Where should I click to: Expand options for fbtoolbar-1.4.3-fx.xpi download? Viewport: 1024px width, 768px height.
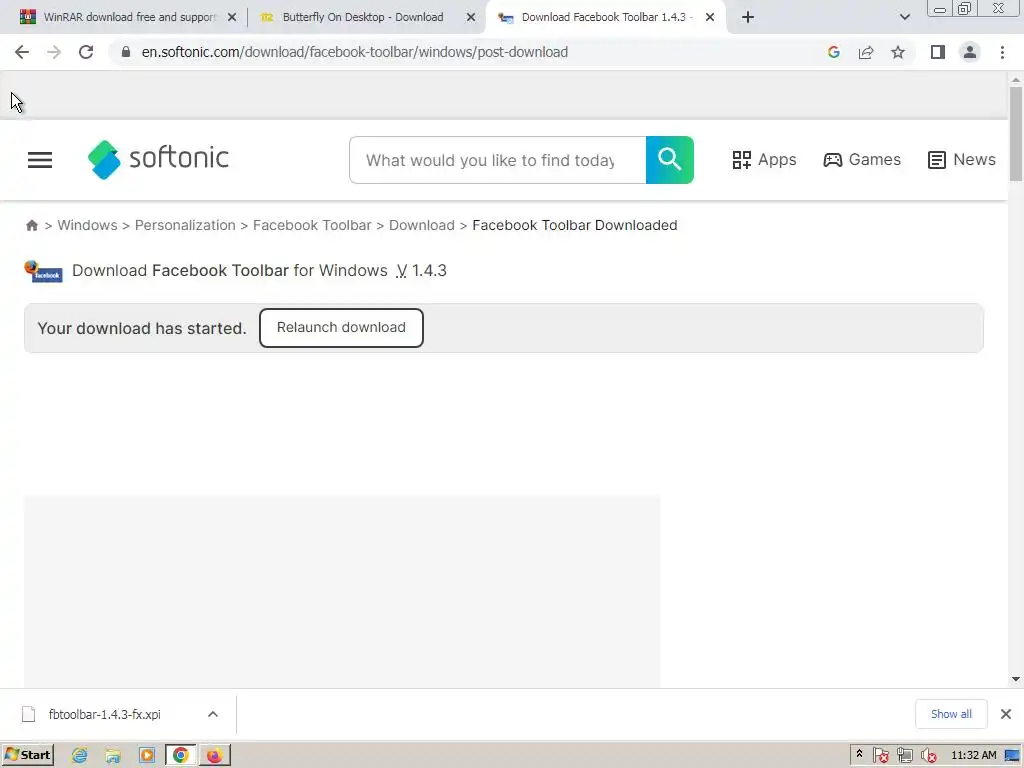click(213, 714)
